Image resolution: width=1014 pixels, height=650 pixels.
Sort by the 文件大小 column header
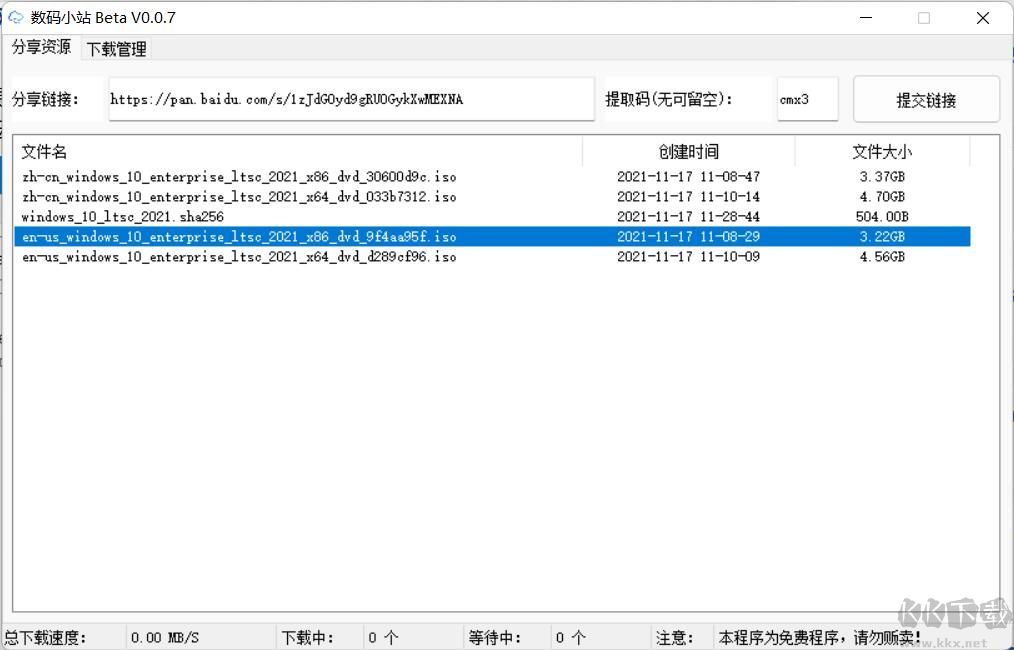[x=881, y=151]
